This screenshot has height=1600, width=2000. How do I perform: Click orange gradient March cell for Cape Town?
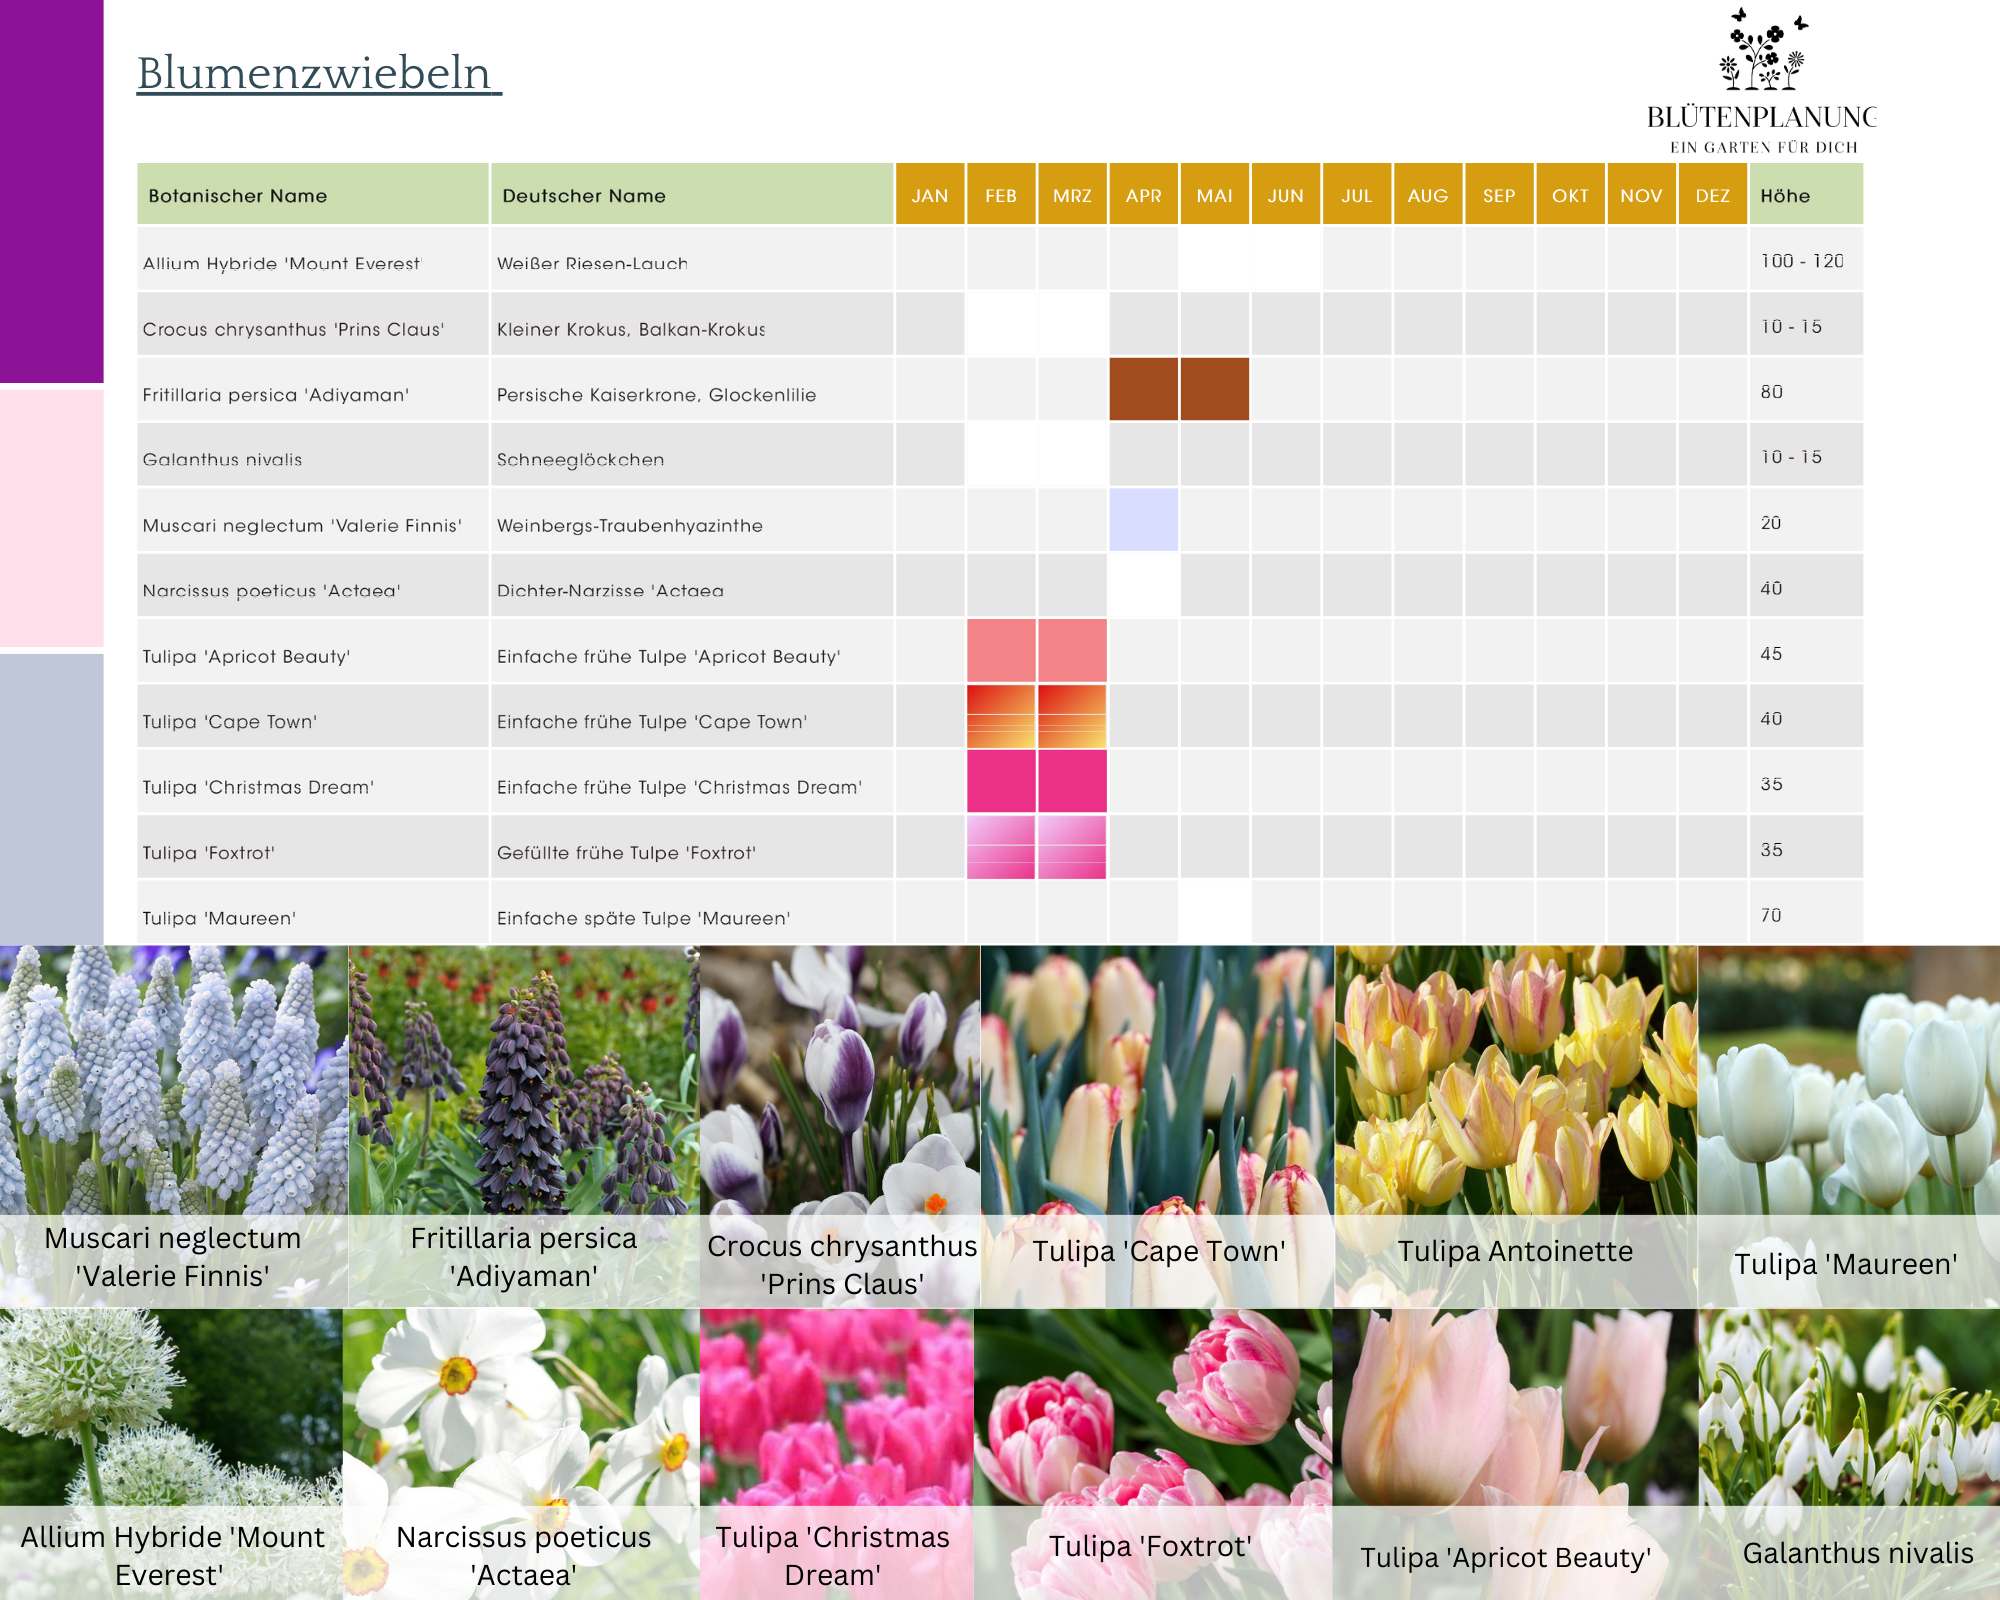point(1072,716)
